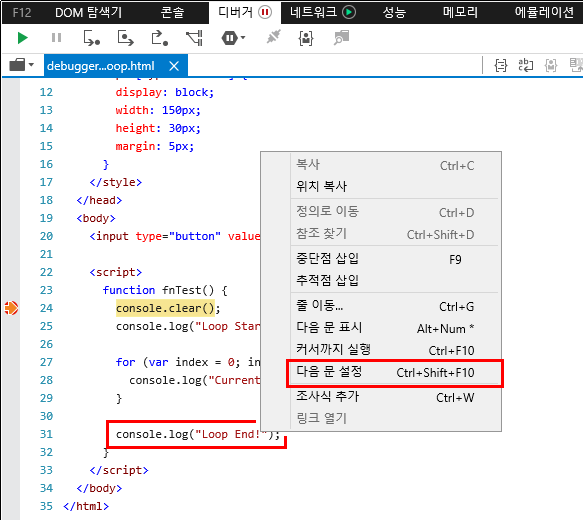Click the play indicator on 네트워크 tab
This screenshot has height=520, width=583.
pyautogui.click(x=349, y=13)
